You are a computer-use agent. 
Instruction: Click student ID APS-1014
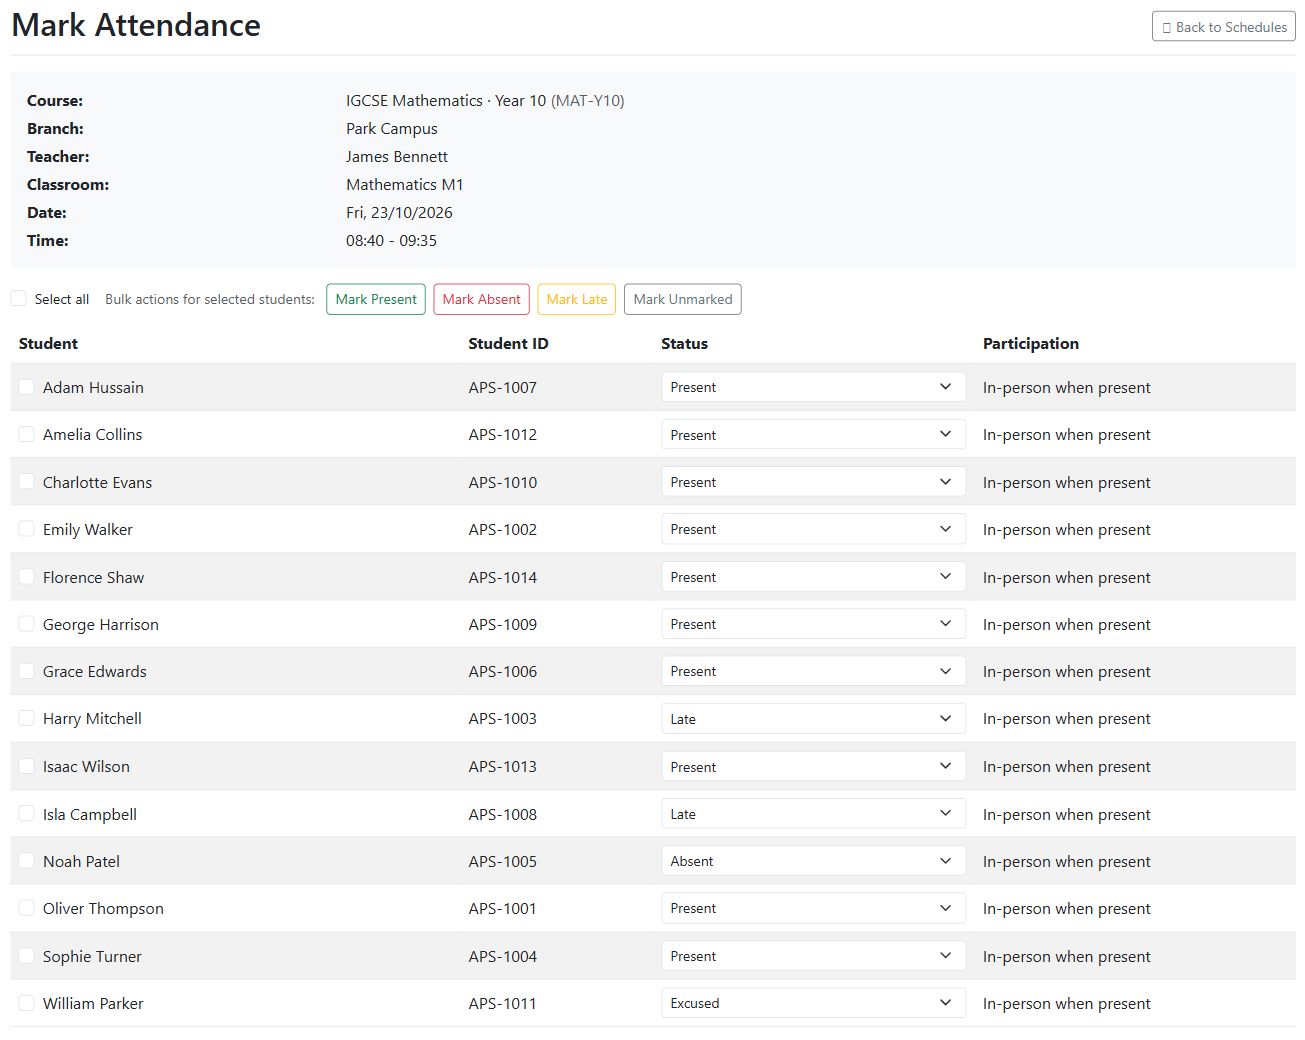tap(502, 577)
